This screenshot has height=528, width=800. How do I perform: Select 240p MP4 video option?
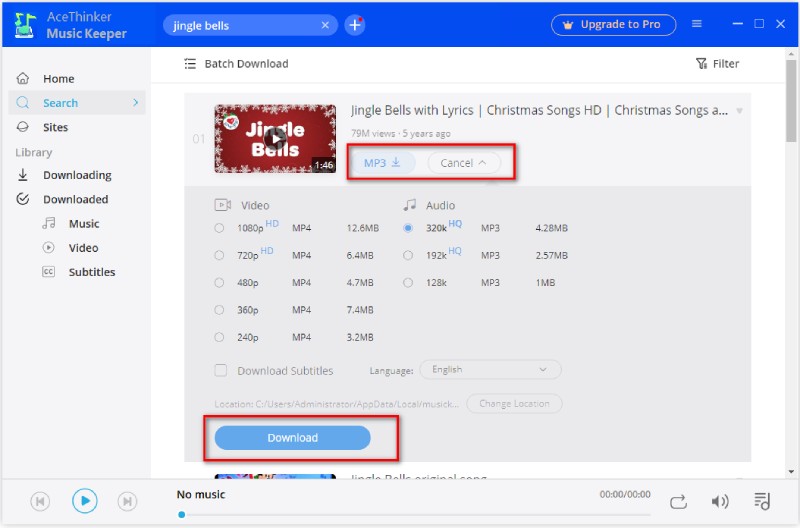pos(219,337)
